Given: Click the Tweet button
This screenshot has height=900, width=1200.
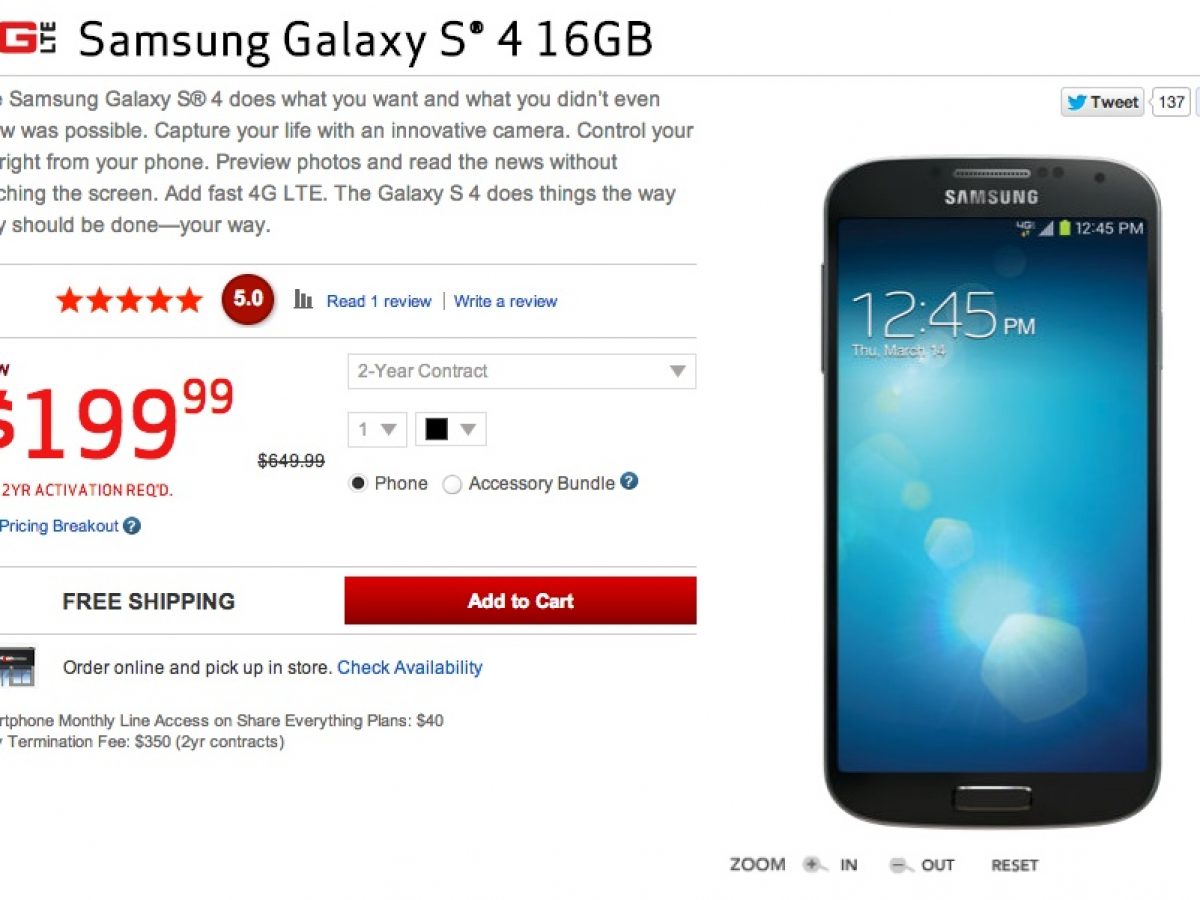Looking at the screenshot, I should (1102, 102).
